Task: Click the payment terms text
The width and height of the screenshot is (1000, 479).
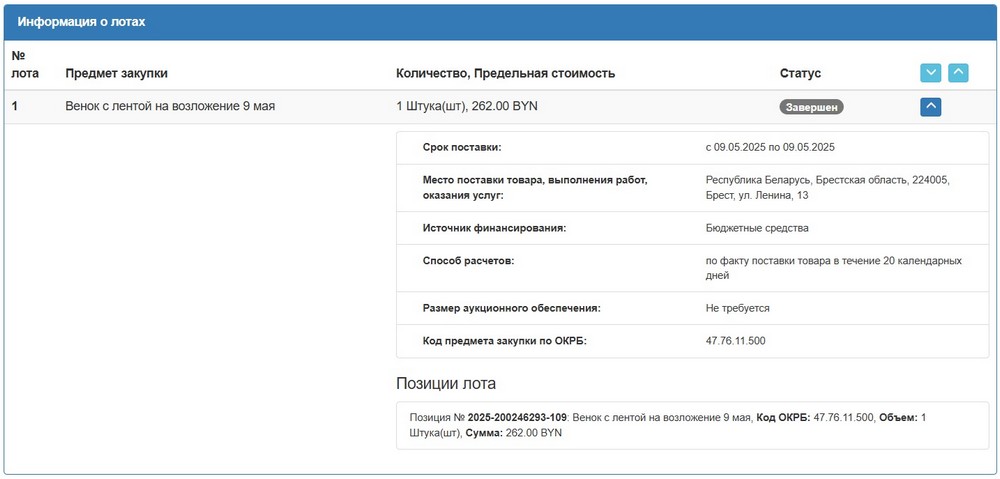Action: pyautogui.click(x=833, y=268)
